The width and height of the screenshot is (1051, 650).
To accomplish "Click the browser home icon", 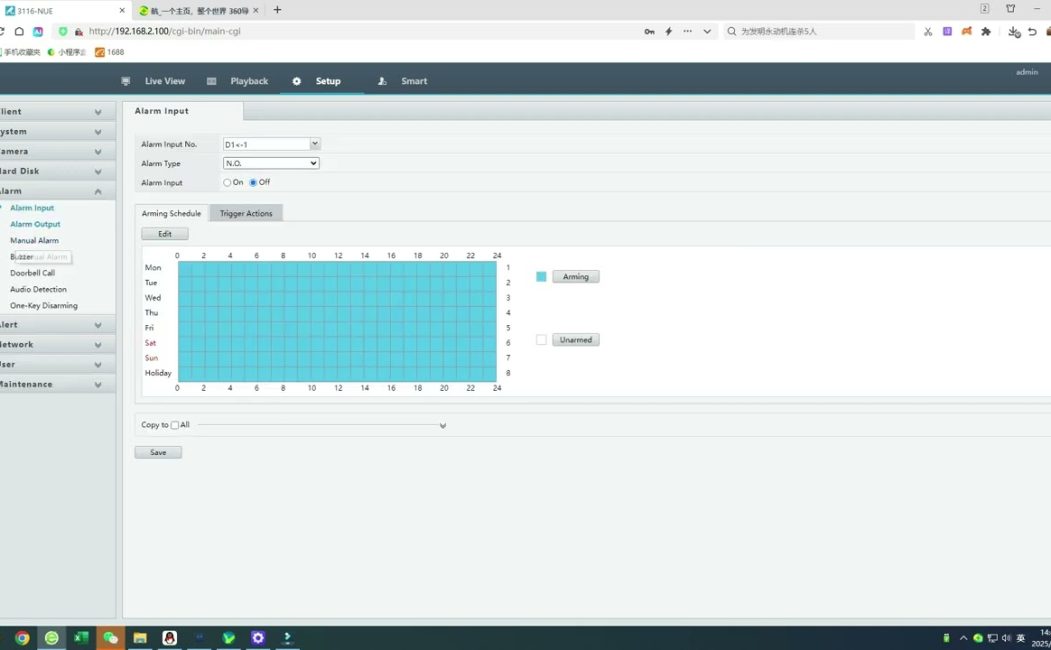I will tap(19, 31).
